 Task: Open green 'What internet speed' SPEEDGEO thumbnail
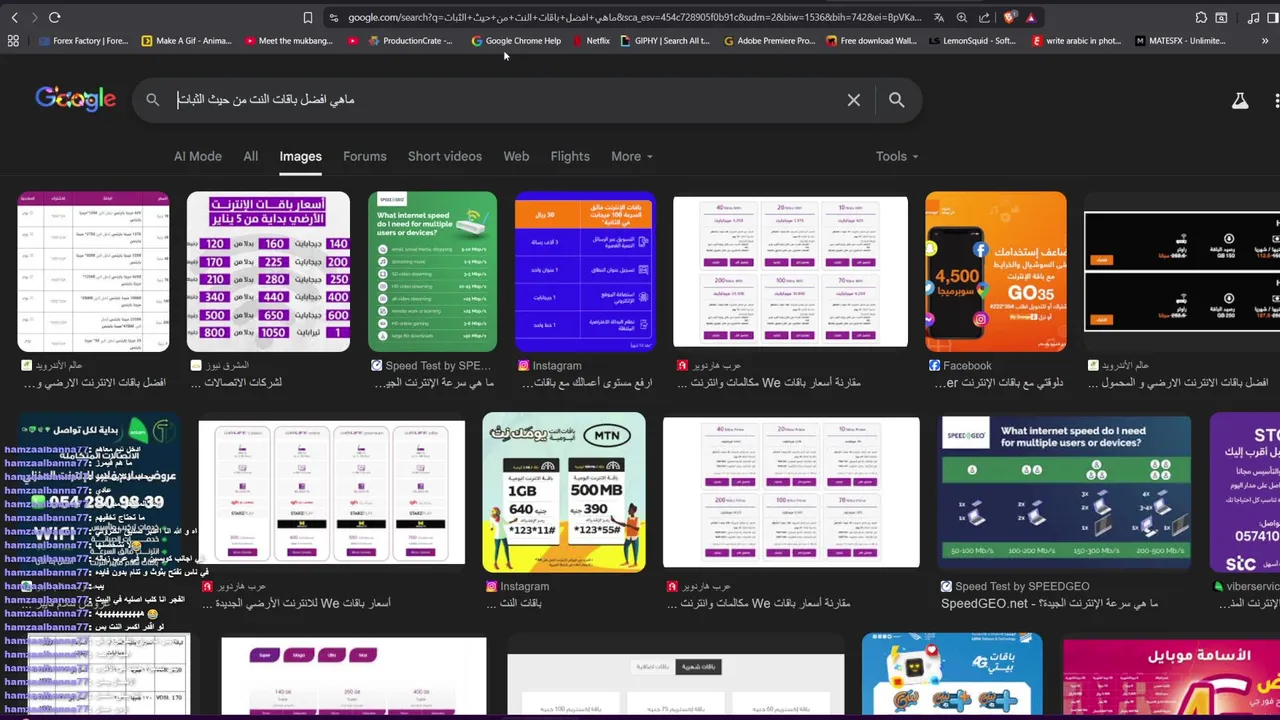click(432, 272)
